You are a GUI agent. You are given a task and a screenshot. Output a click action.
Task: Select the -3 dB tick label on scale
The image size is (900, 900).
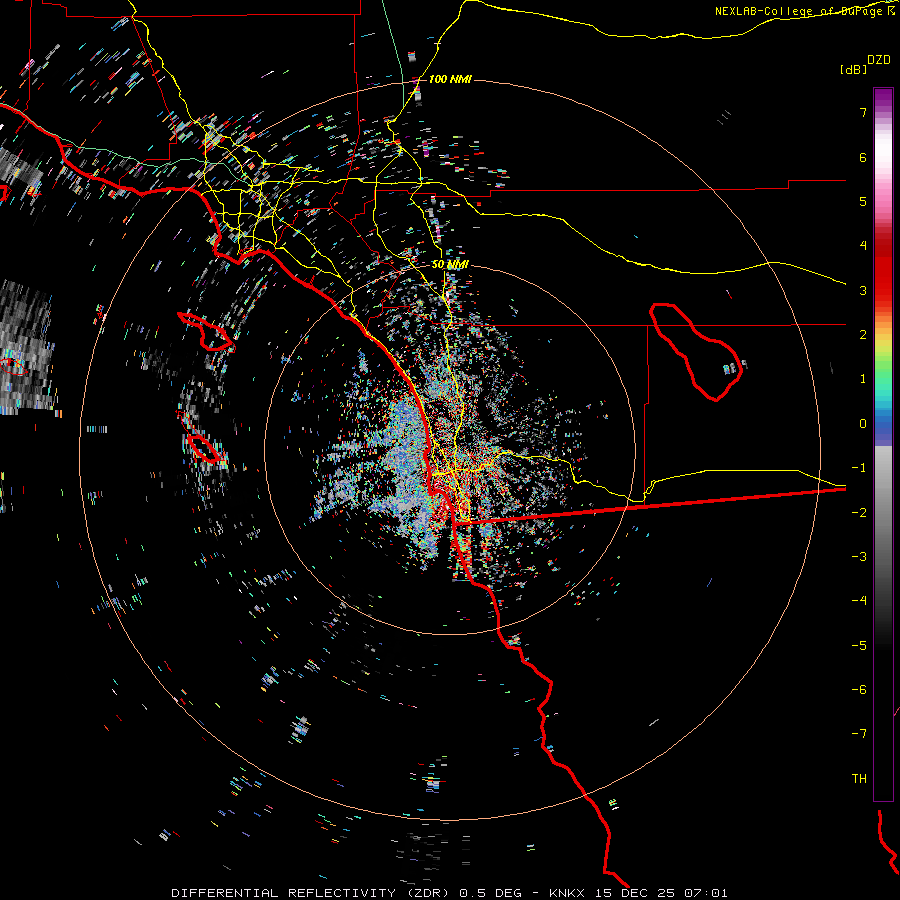pos(859,557)
